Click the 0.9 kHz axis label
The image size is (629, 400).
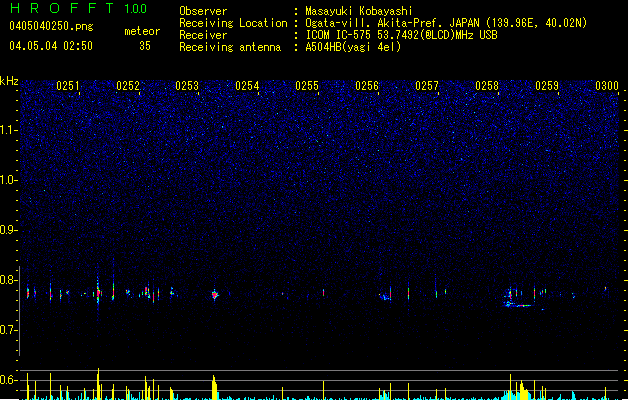point(9,230)
